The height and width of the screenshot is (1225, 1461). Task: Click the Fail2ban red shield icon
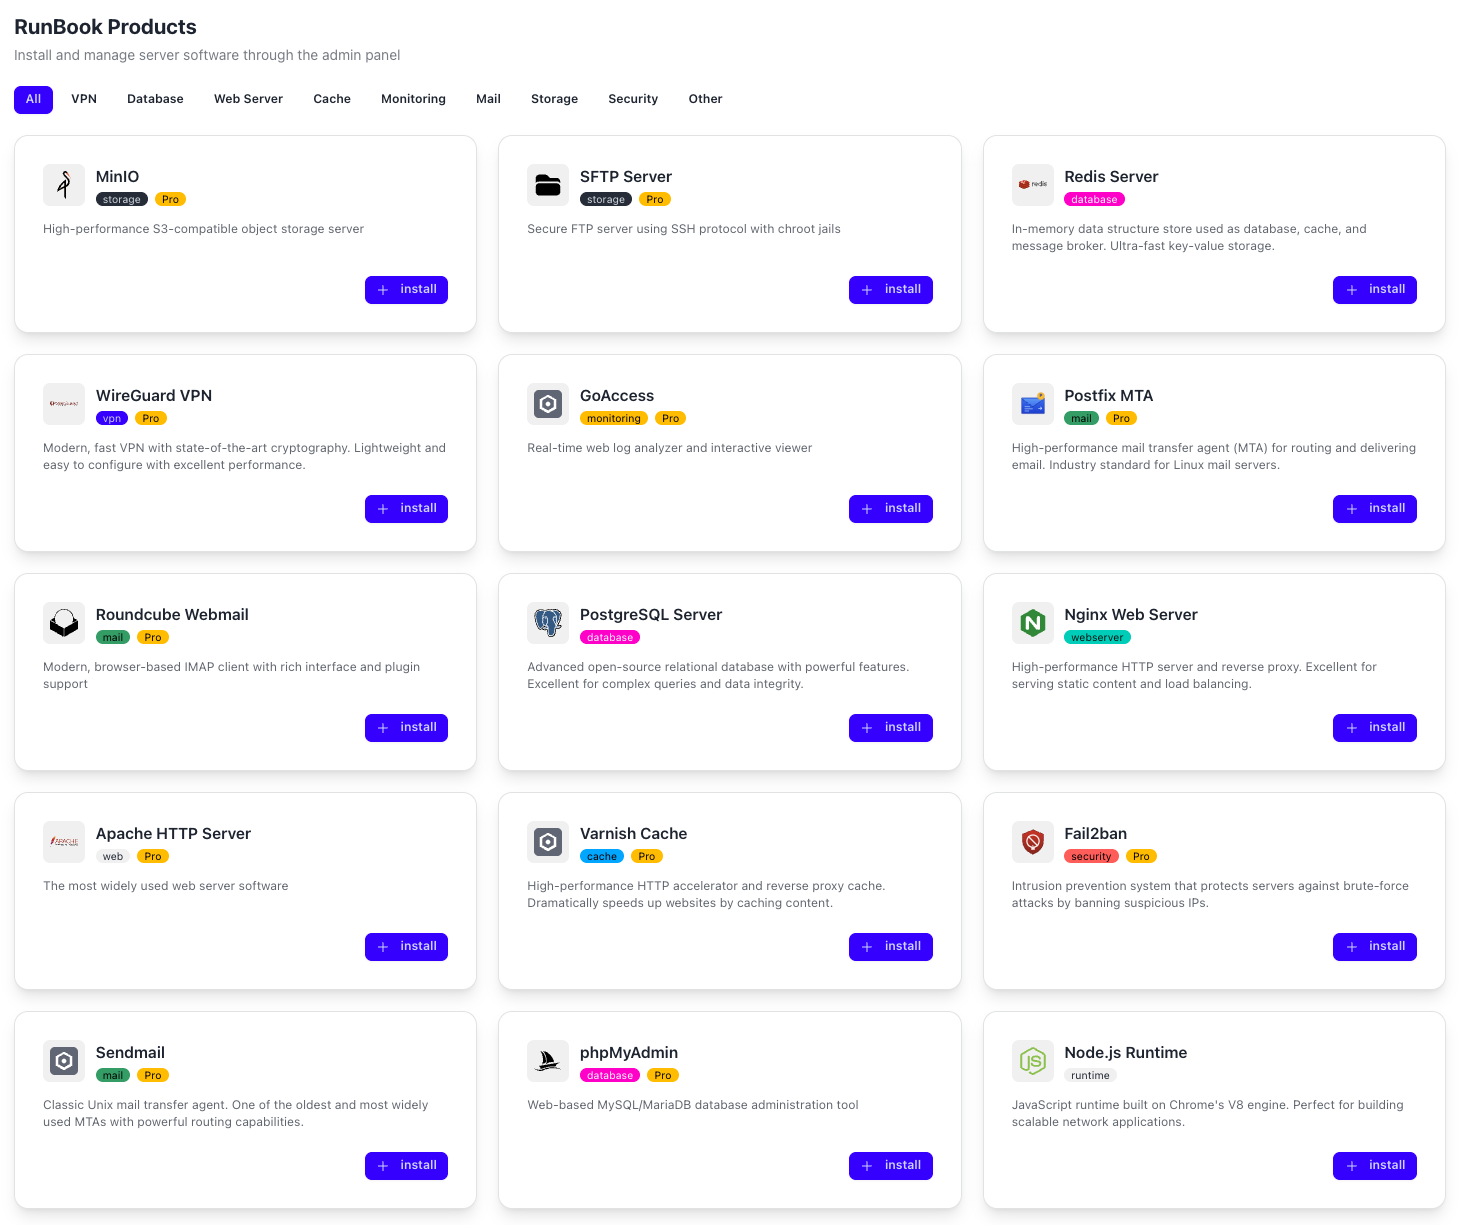click(1033, 842)
